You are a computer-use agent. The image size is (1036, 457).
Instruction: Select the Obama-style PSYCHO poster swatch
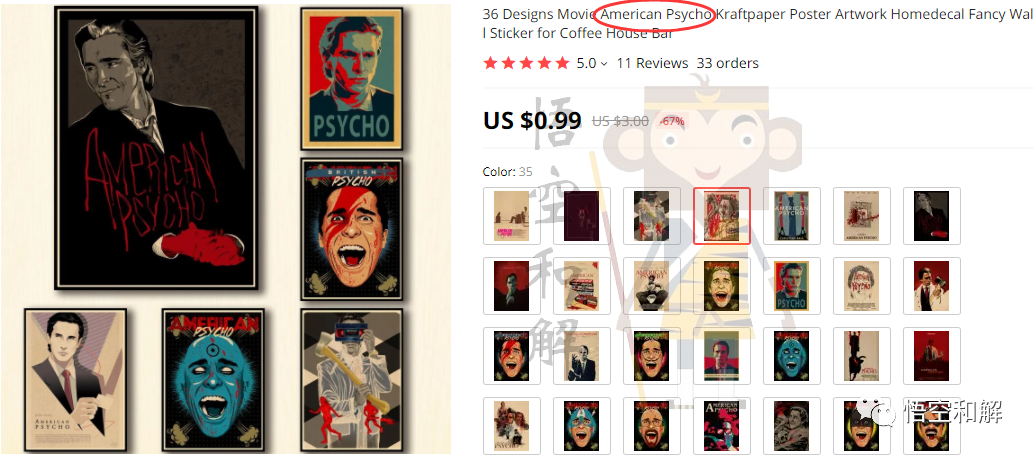[792, 286]
